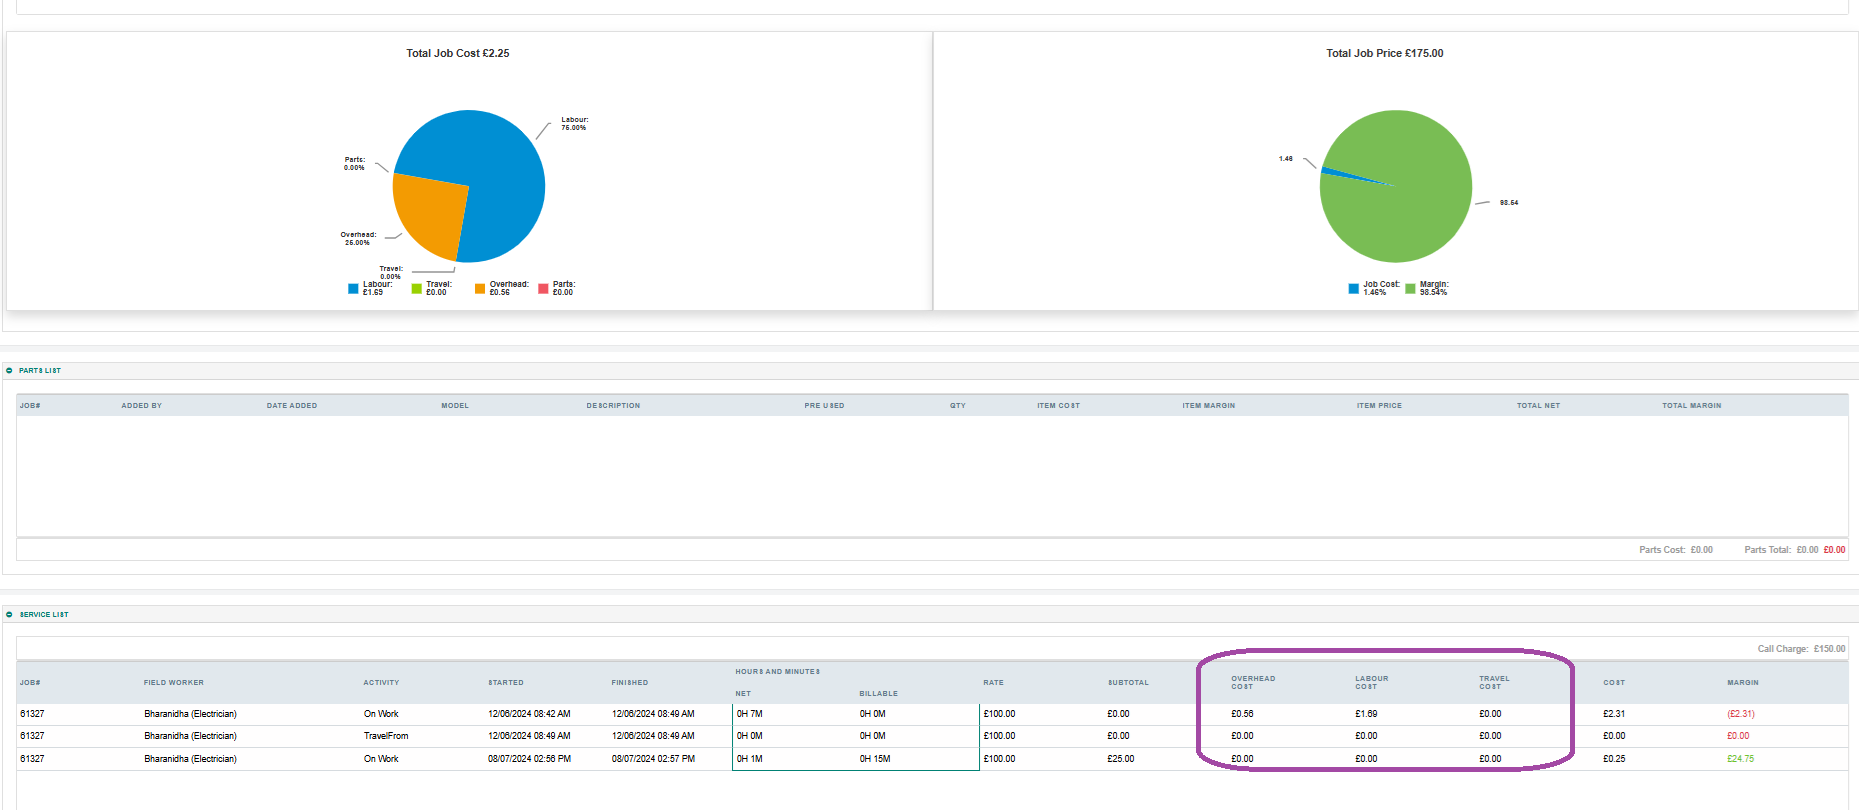This screenshot has height=810, width=1859.
Task: Click the blue Job Cost legend square
Action: [1353, 289]
